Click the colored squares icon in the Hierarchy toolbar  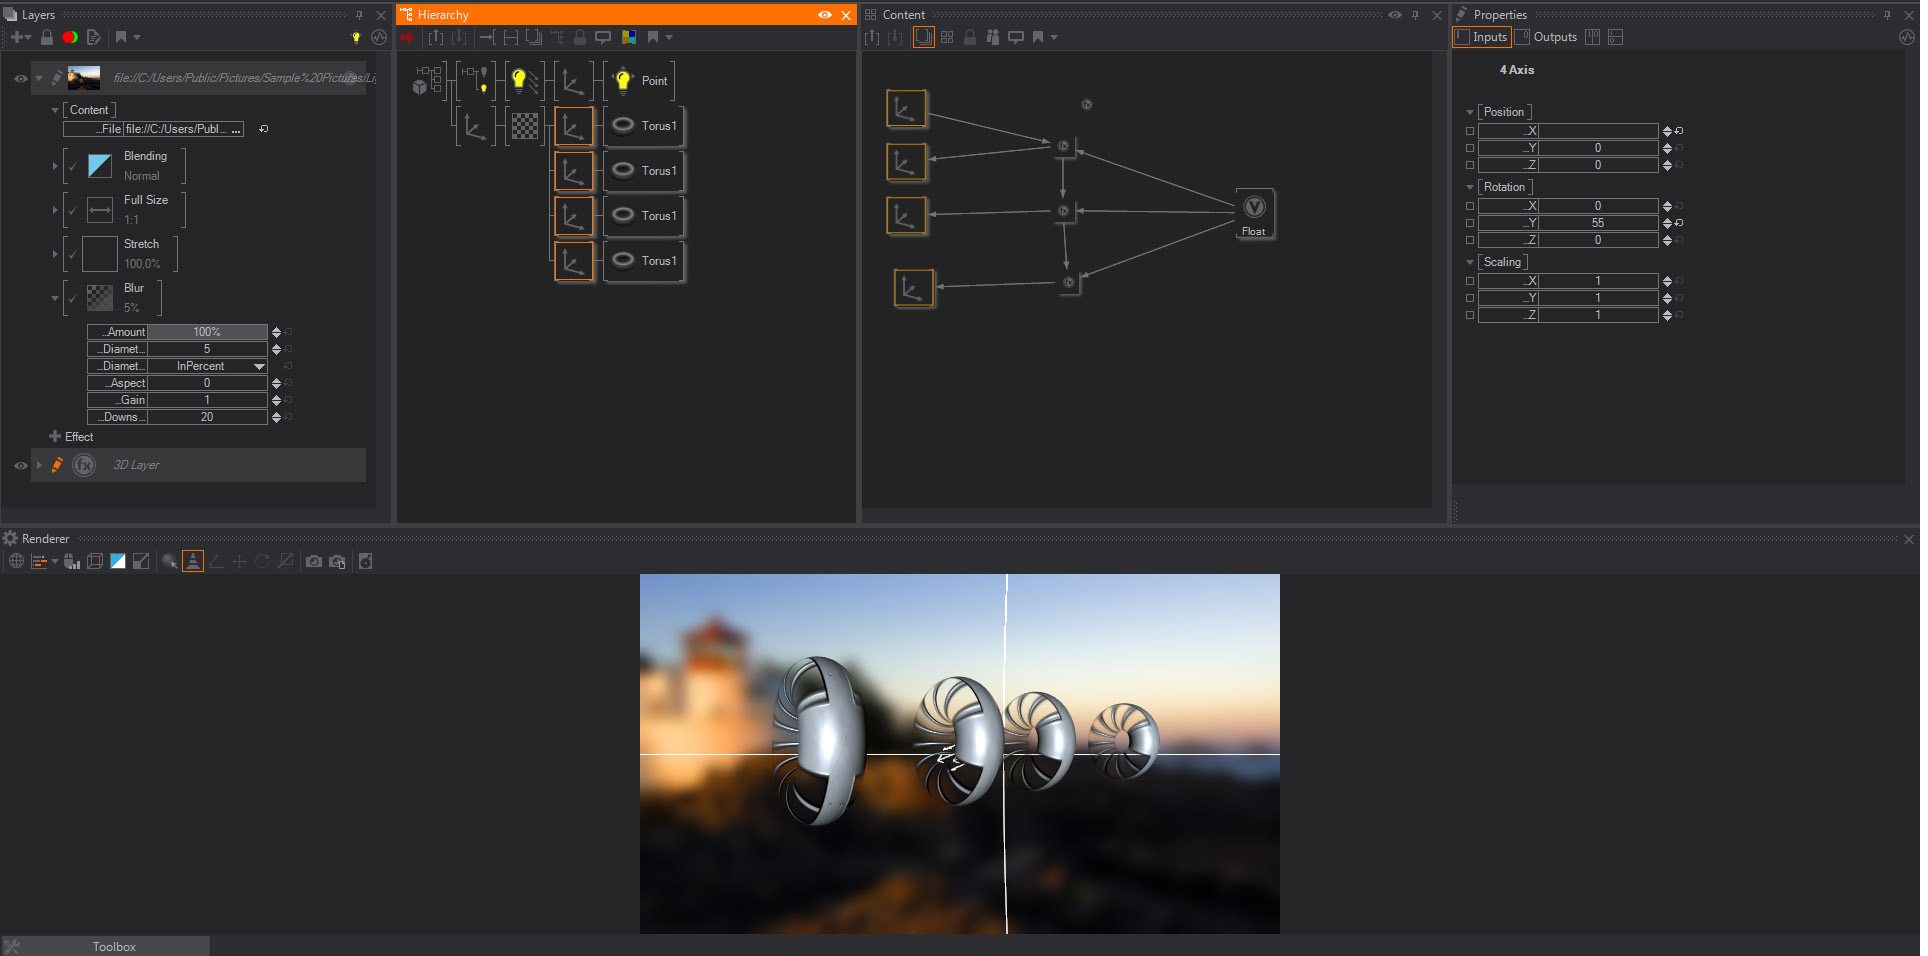click(x=629, y=37)
